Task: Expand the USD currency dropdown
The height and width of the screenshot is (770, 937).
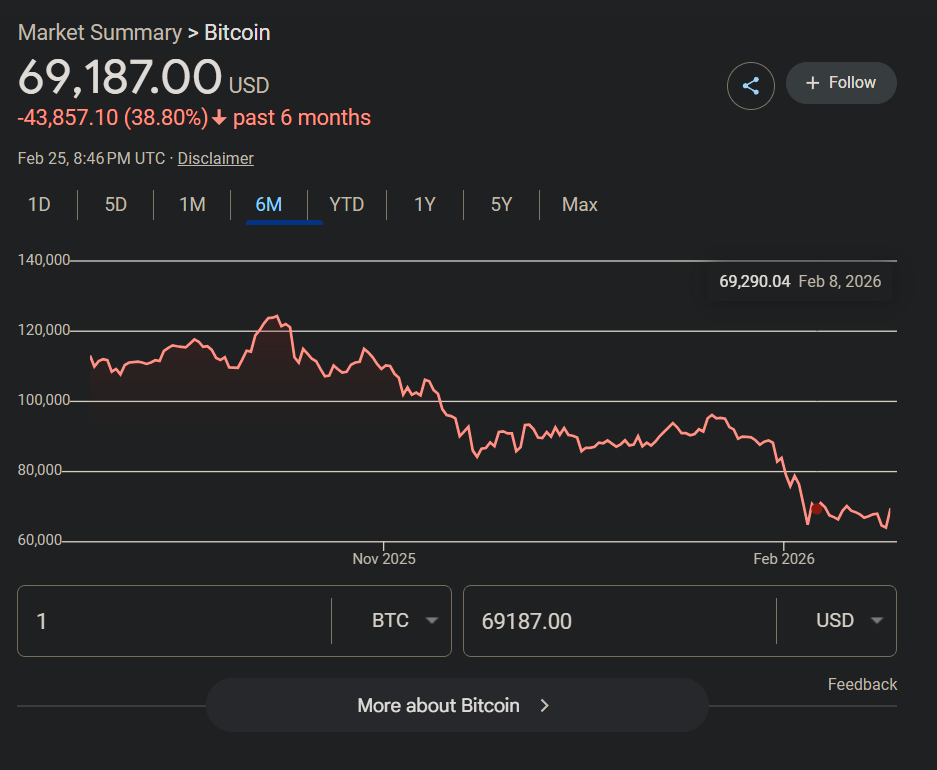Action: (849, 621)
